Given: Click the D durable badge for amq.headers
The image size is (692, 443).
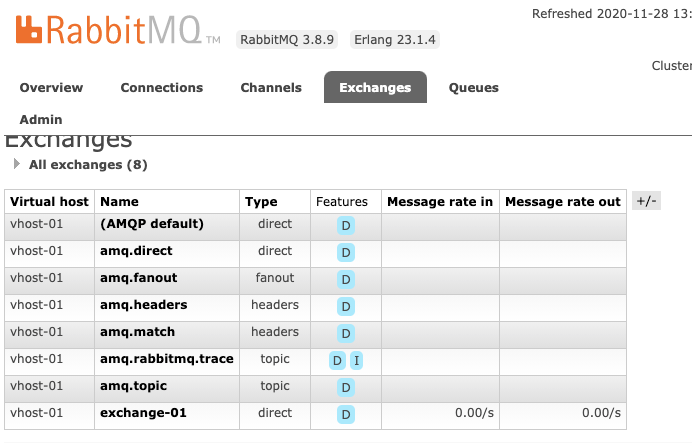Looking at the screenshot, I should 346,307.
